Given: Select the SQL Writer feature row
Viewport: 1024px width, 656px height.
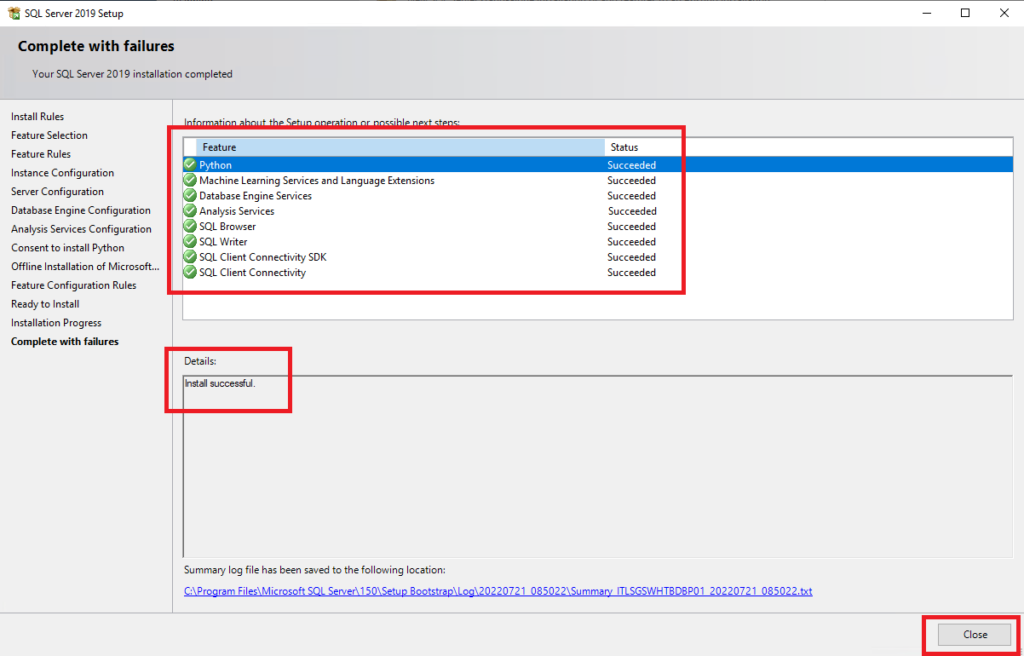Looking at the screenshot, I should [598, 242].
